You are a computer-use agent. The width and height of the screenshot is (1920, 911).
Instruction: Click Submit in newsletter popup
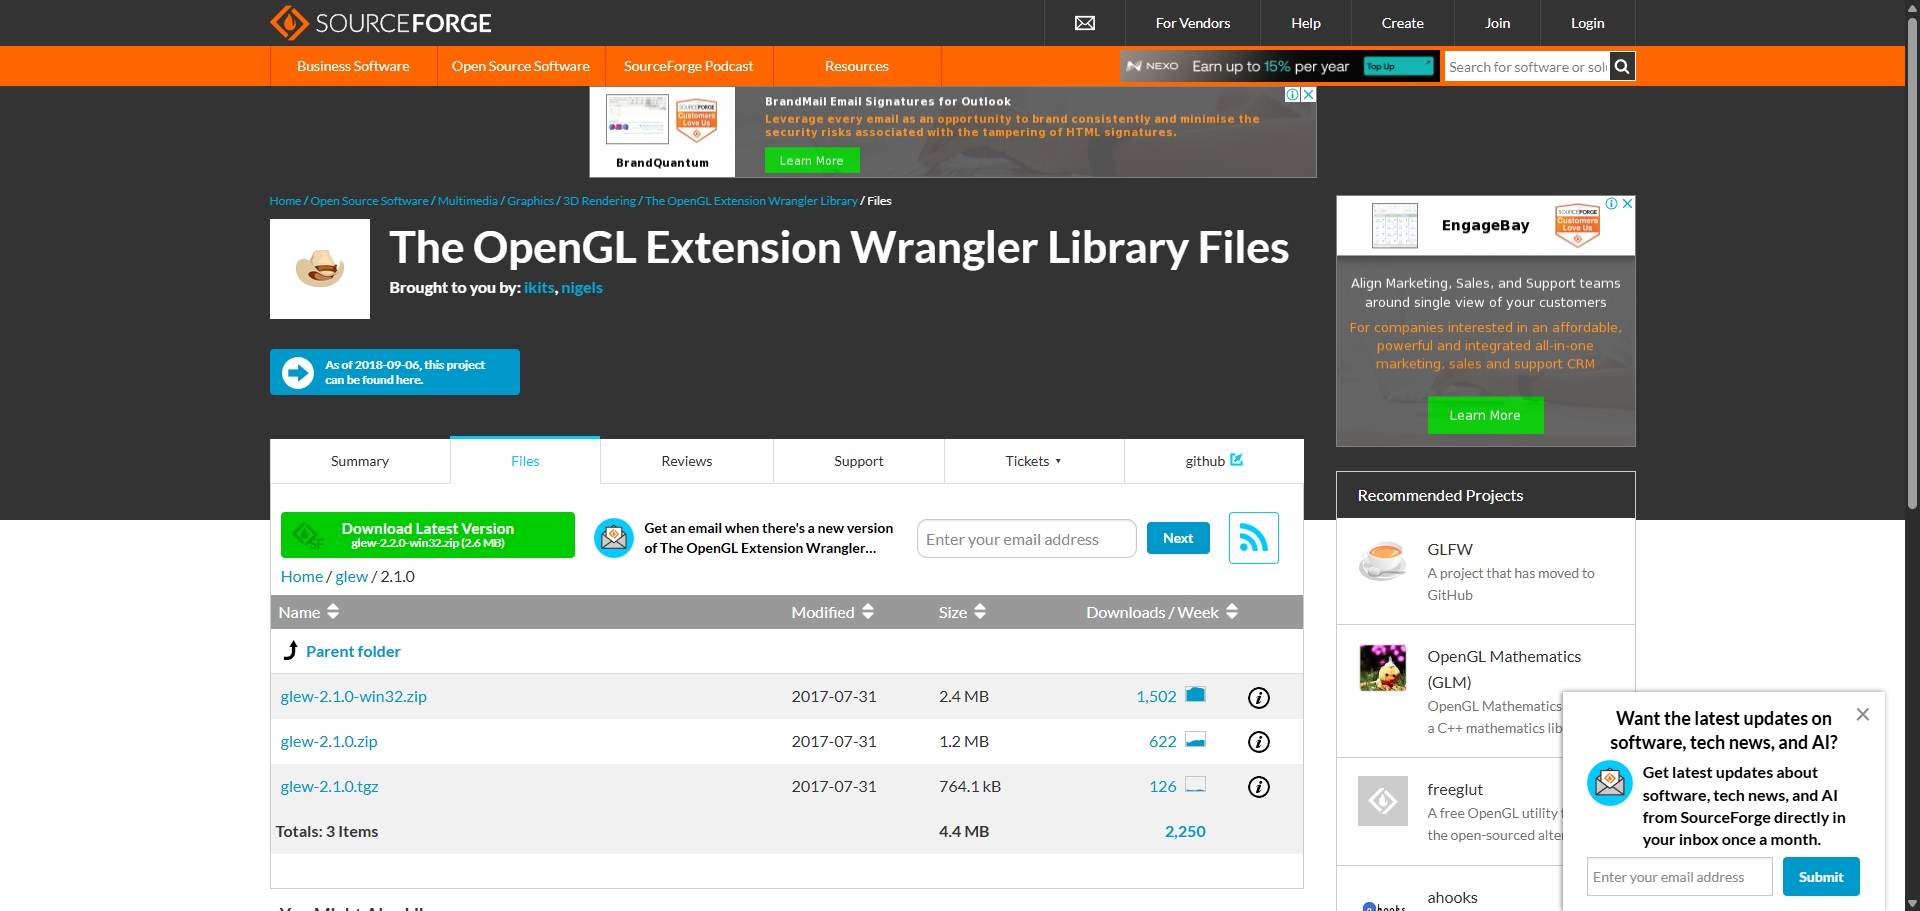(1821, 877)
